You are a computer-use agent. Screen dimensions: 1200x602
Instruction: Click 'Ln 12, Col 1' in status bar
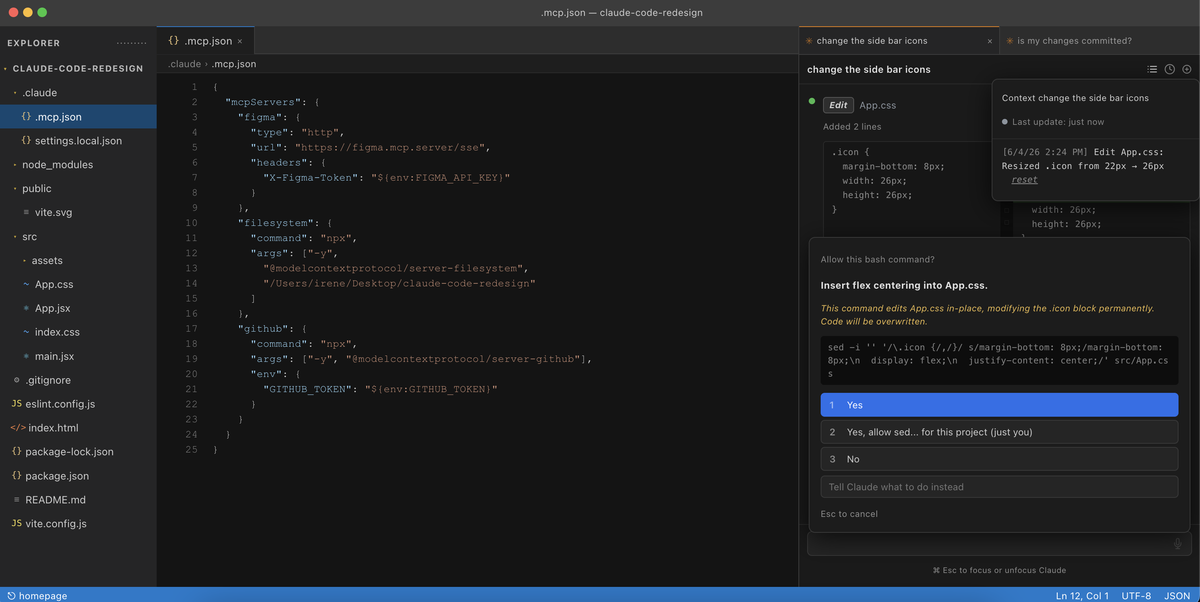coord(1082,595)
